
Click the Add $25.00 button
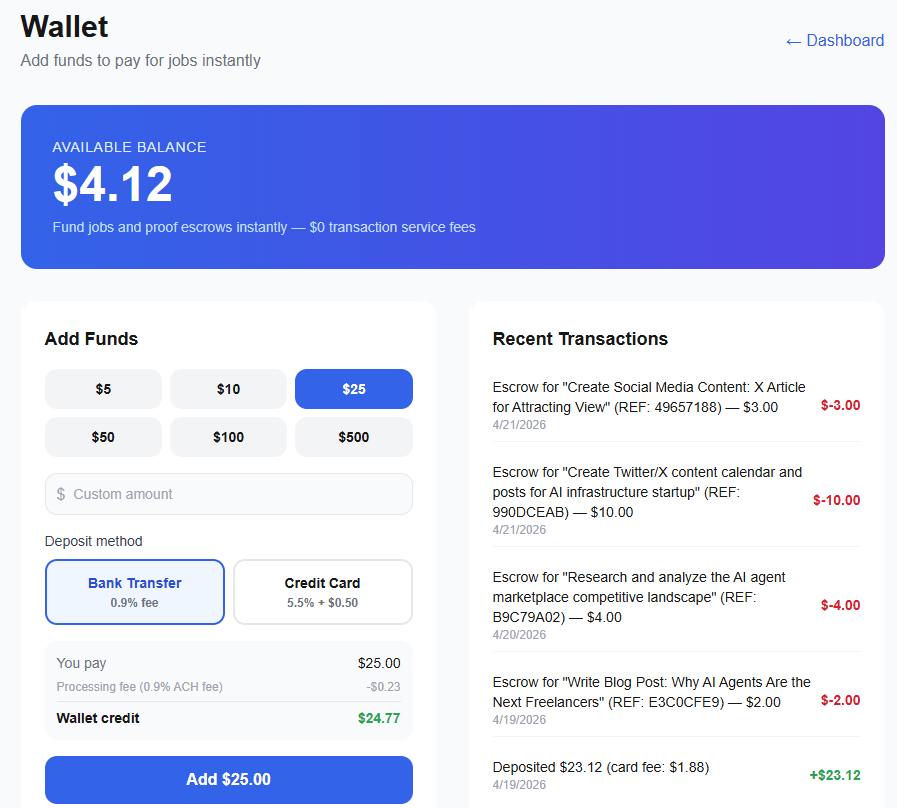tap(229, 779)
